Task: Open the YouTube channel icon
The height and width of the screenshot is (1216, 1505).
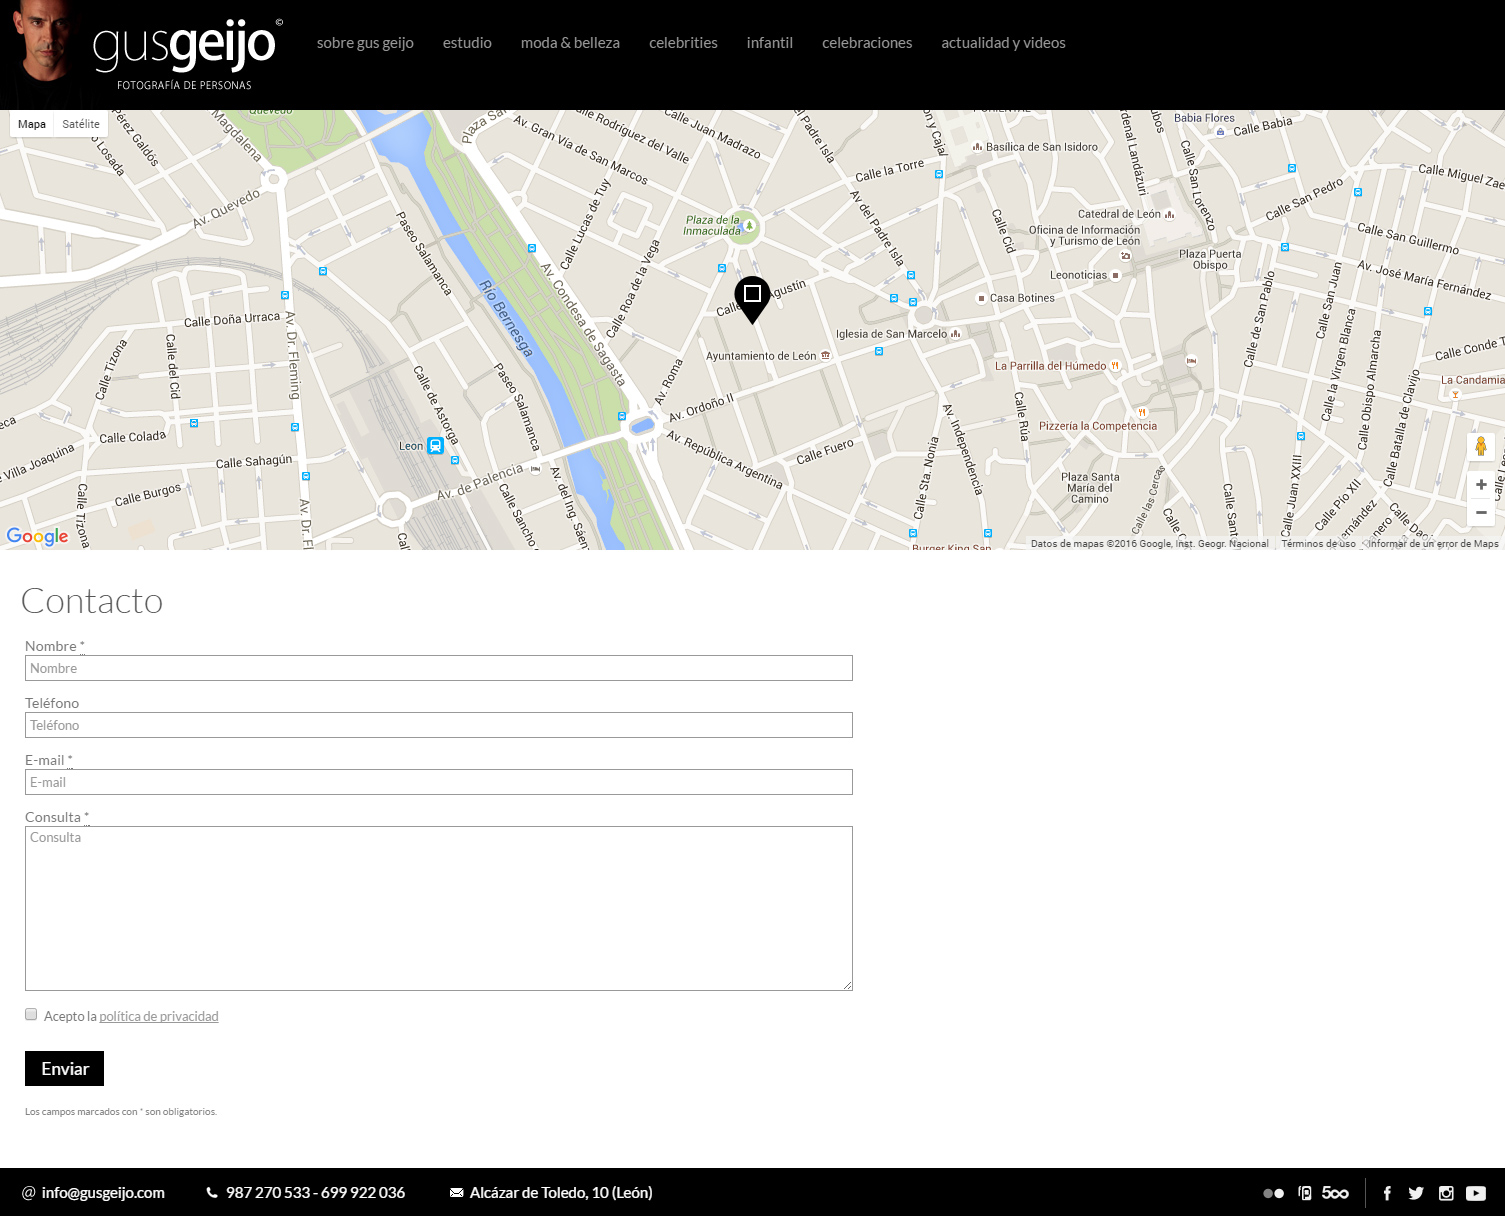Action: pos(1476,1193)
